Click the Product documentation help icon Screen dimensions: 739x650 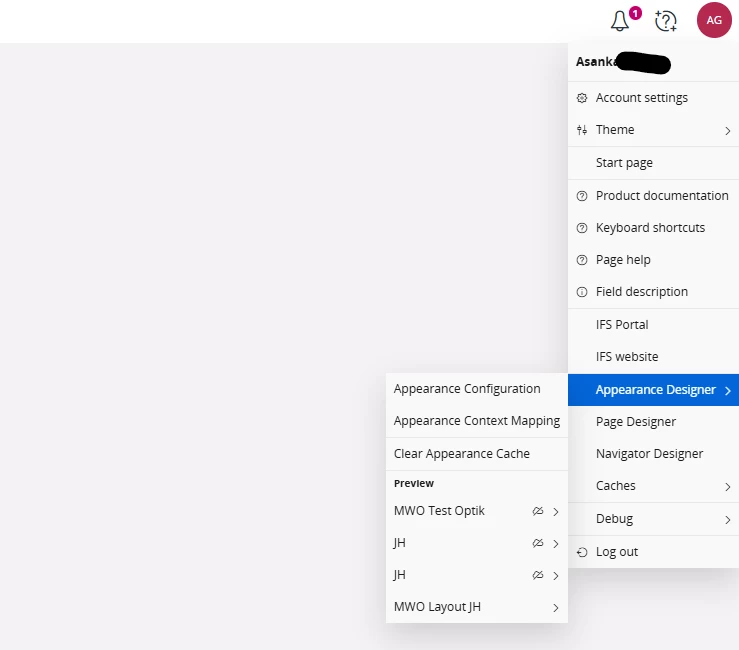click(582, 196)
